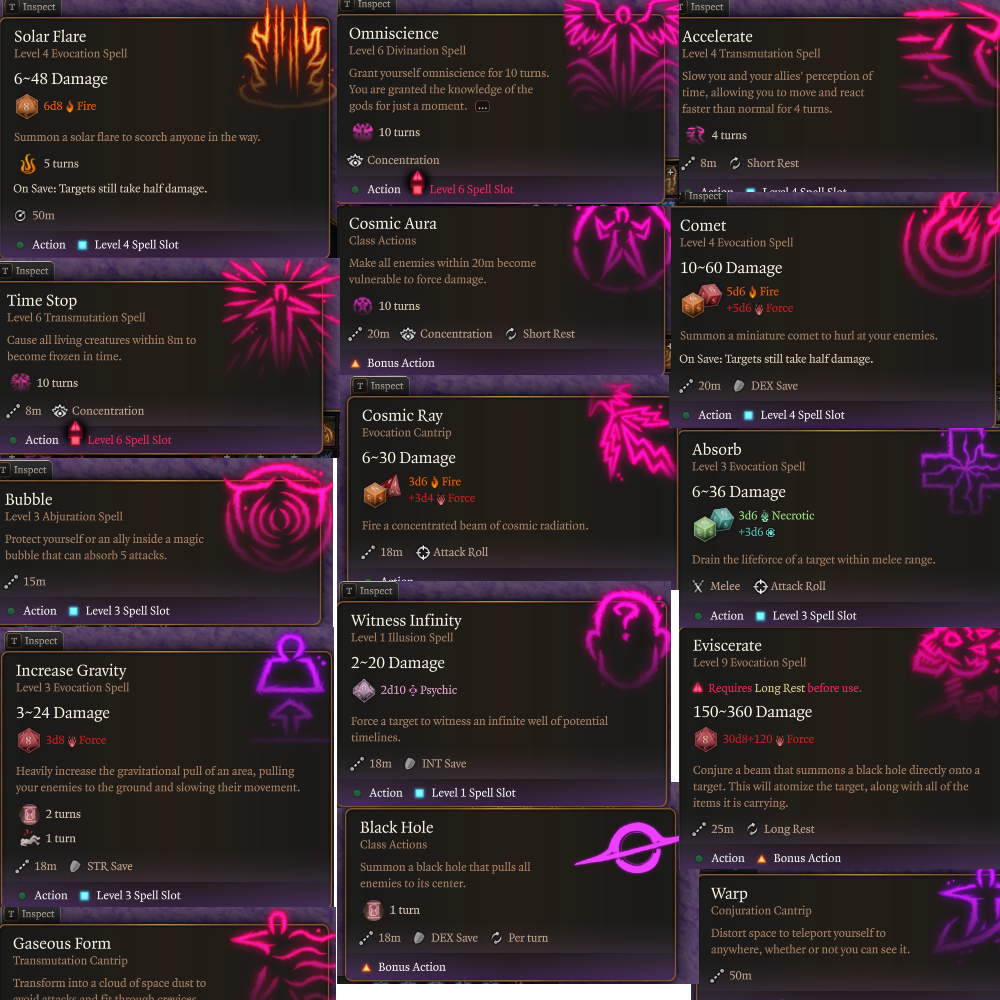The width and height of the screenshot is (1000, 1000).
Task: Click the Absorb purple cross icon
Action: 960,472
